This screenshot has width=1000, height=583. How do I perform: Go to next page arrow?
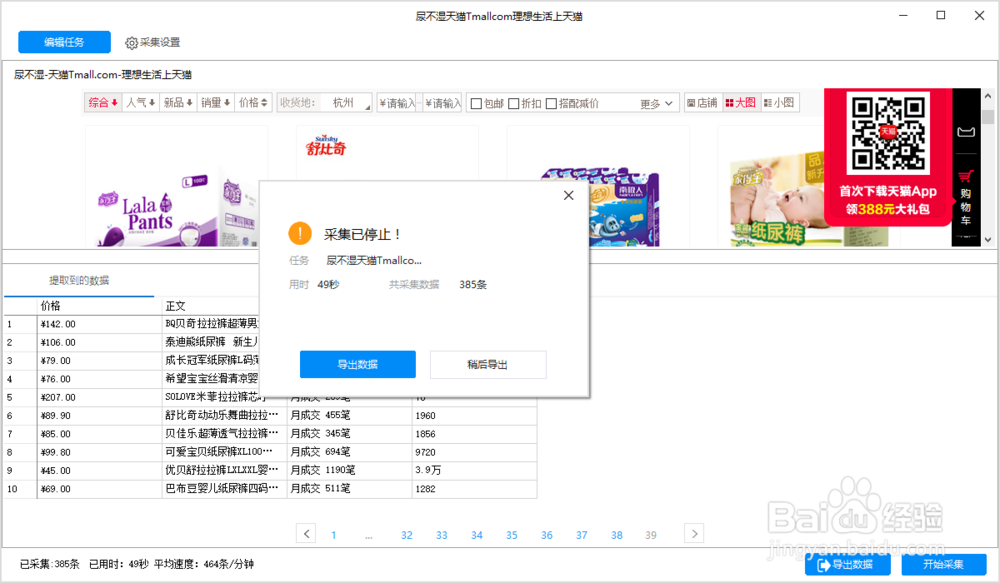(694, 533)
